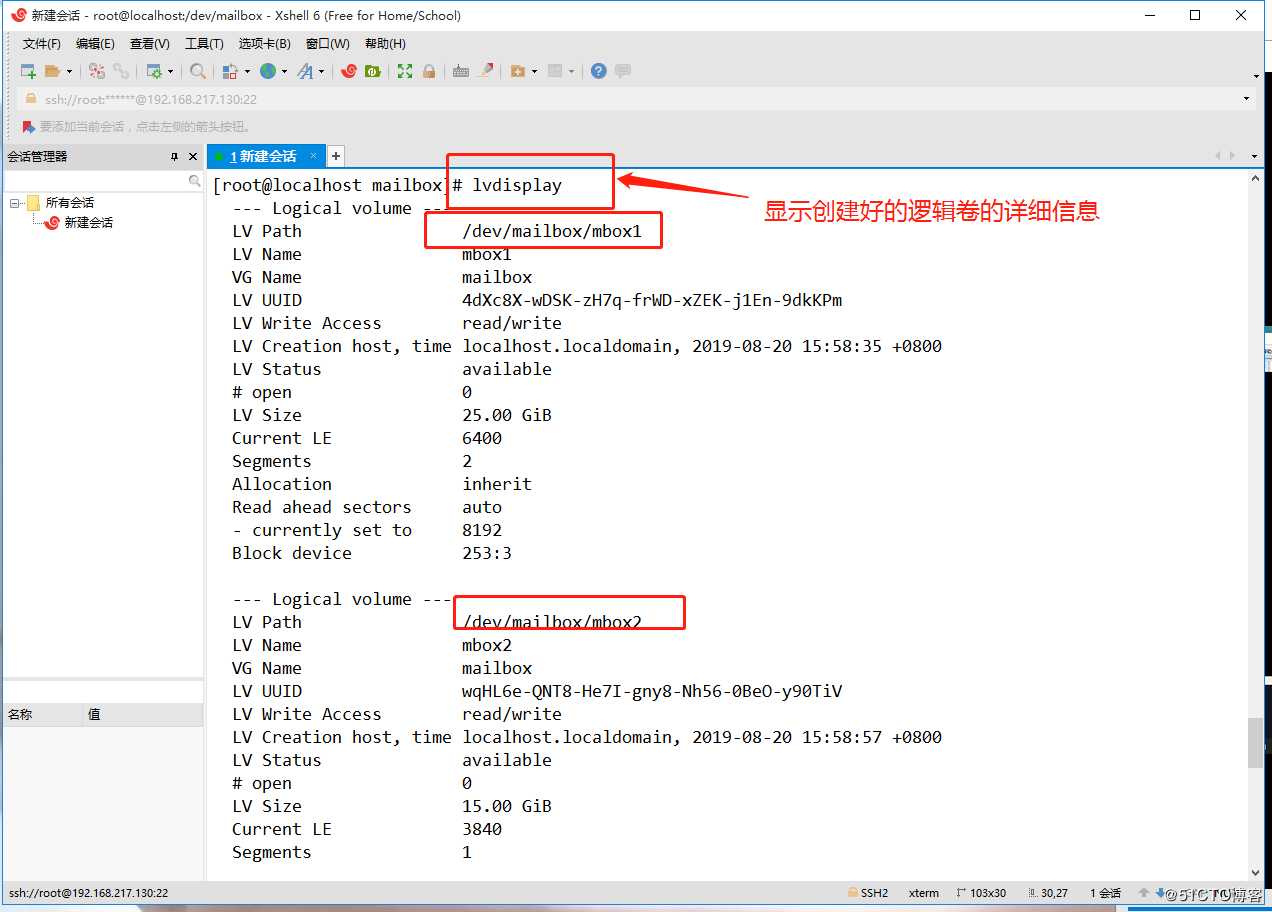Screen dimensions: 1272x912
Task: Open the address bar dropdown on the right
Action: coord(1246,98)
